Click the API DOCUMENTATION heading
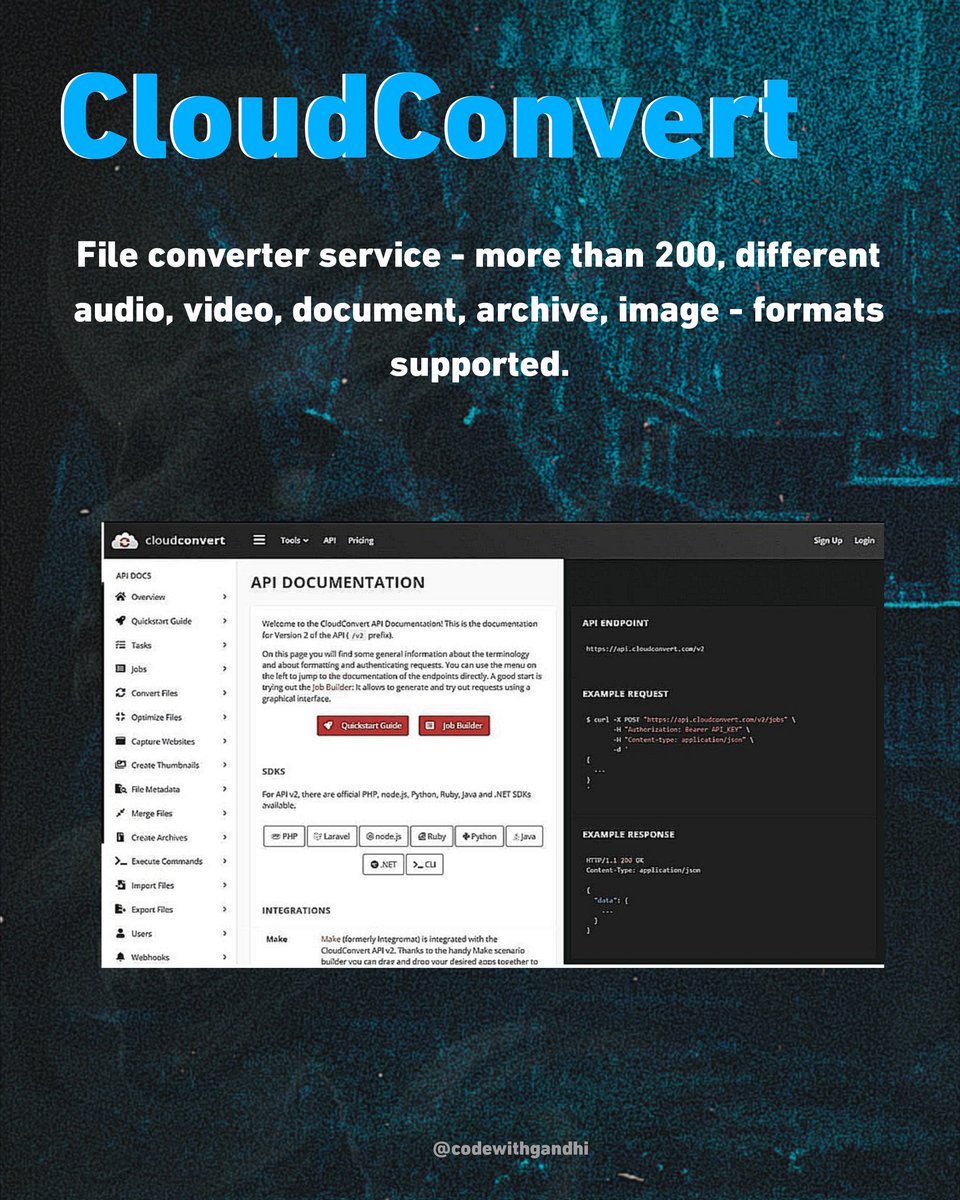The height and width of the screenshot is (1200, 960). coord(337,582)
